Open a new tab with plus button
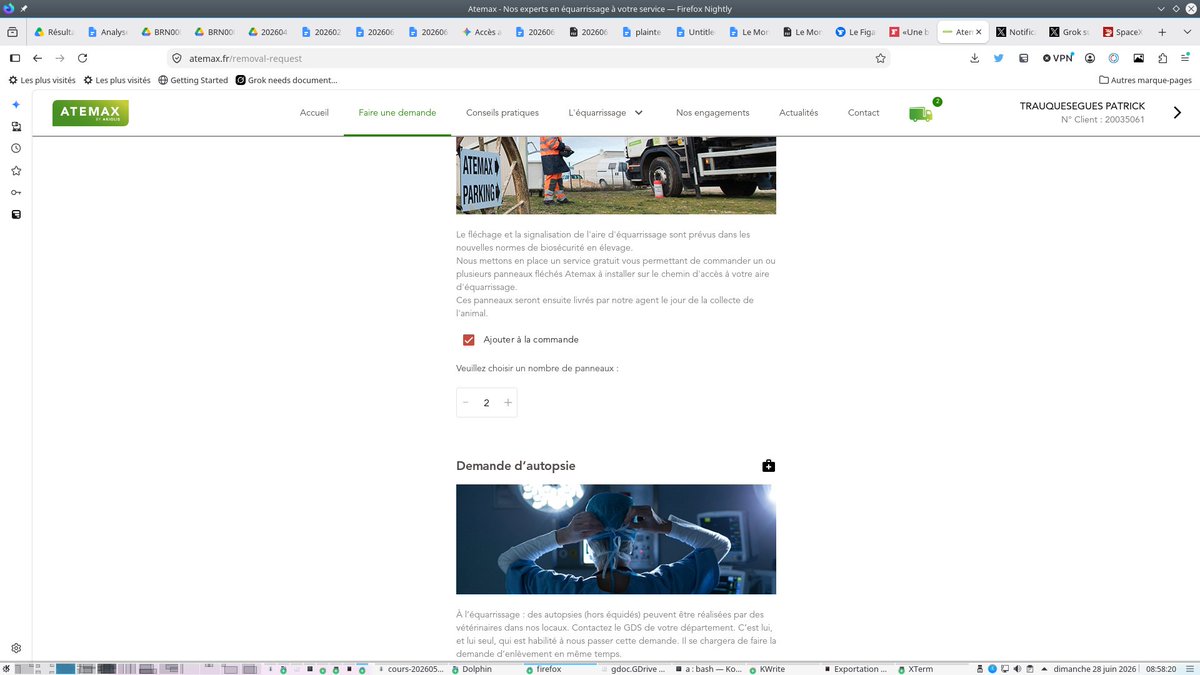This screenshot has height=675, width=1200. click(1161, 32)
